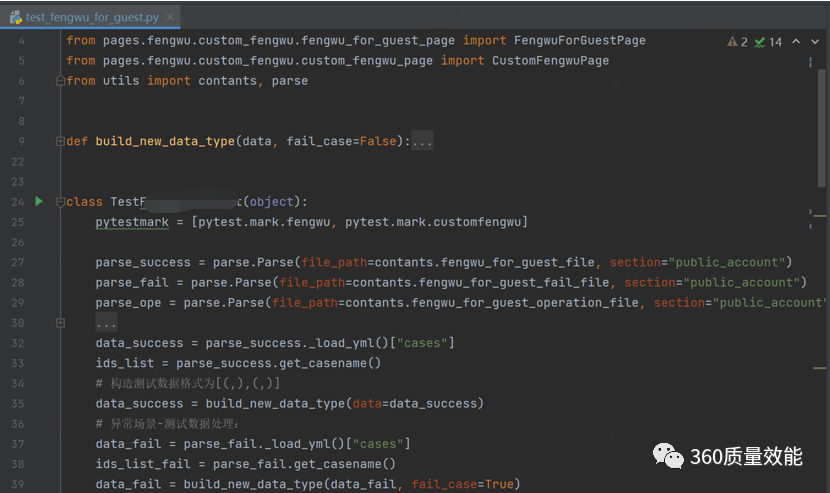Click the editor vertical scrollbar thumb
The height and width of the screenshot is (493, 830).
(x=822, y=127)
